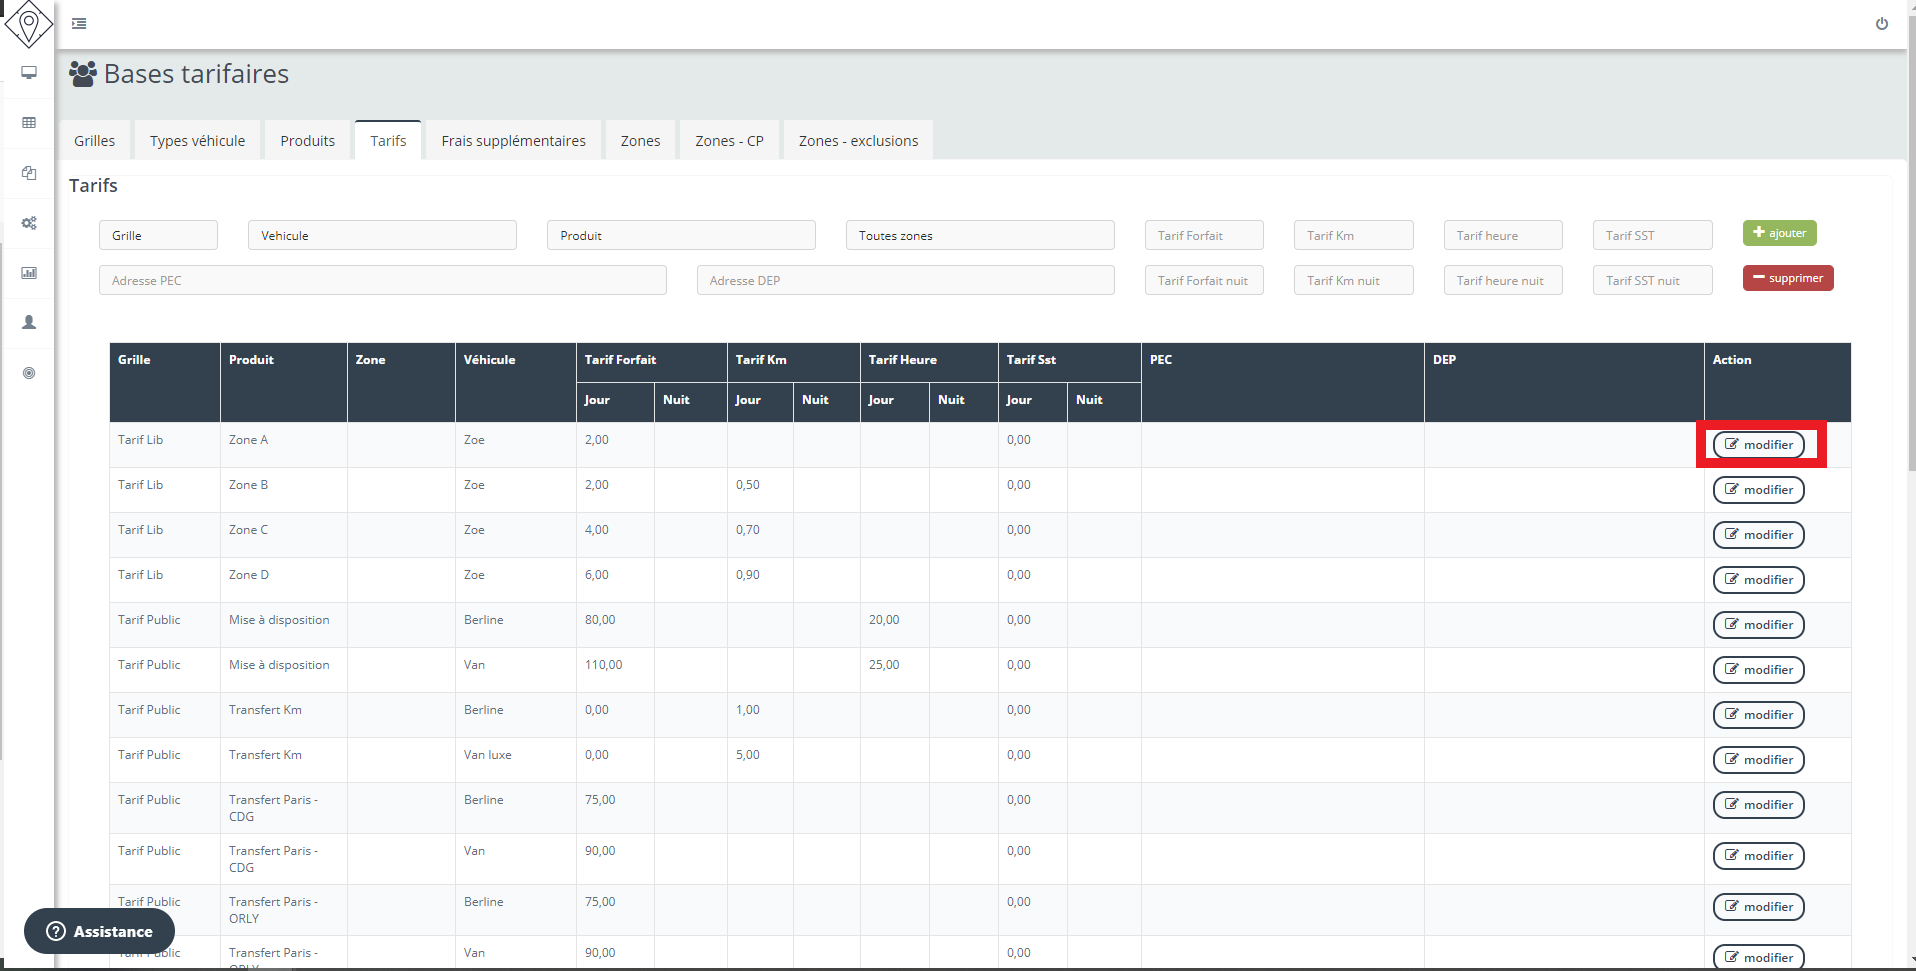Open the bar chart statistics icon
Image resolution: width=1916 pixels, height=971 pixels.
click(x=29, y=273)
